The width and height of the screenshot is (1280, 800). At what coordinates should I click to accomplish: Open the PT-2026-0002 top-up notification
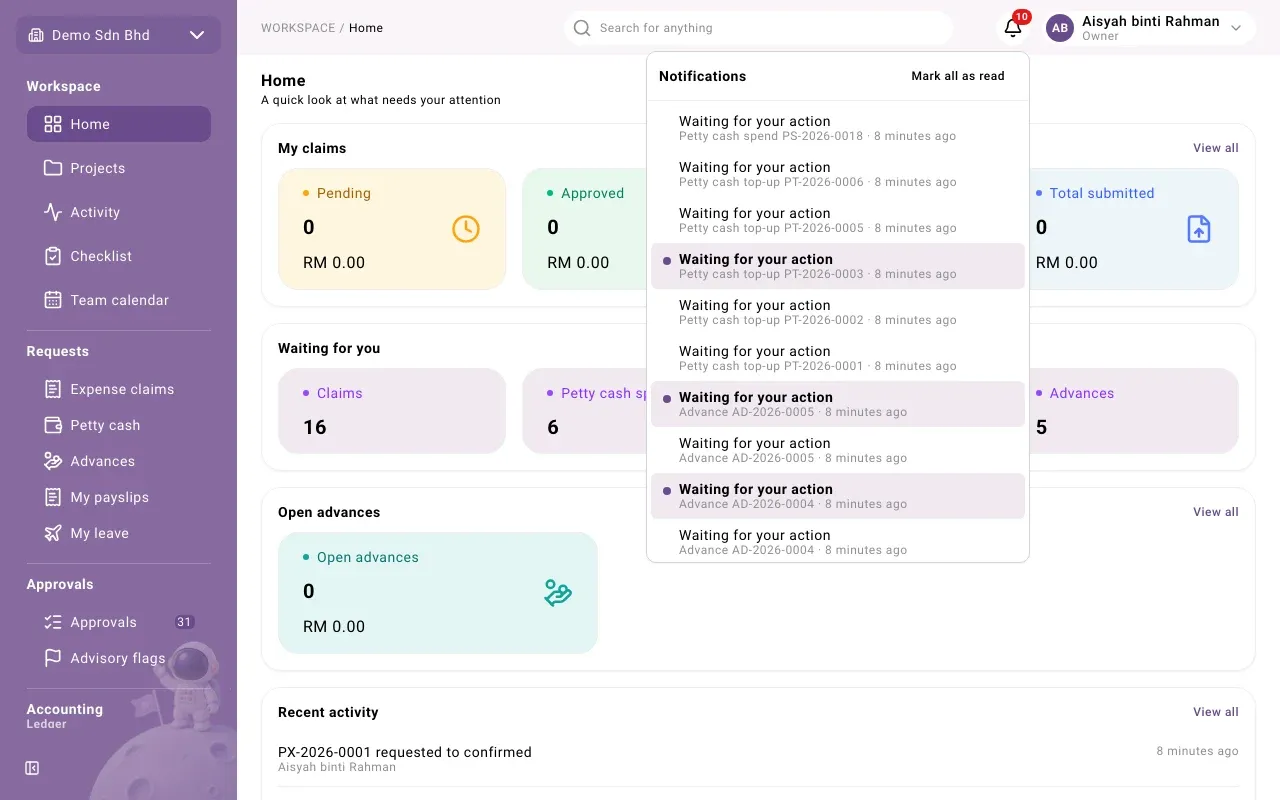click(838, 312)
